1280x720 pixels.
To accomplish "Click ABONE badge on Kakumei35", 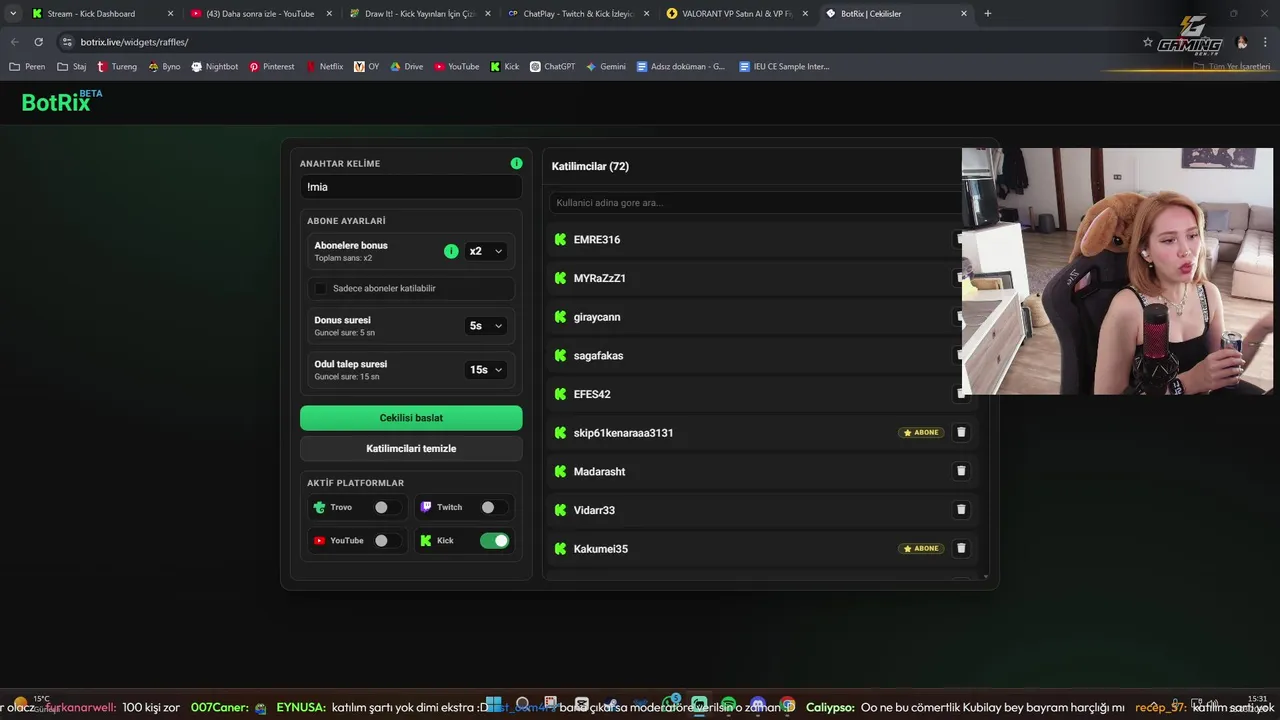I will [x=921, y=549].
